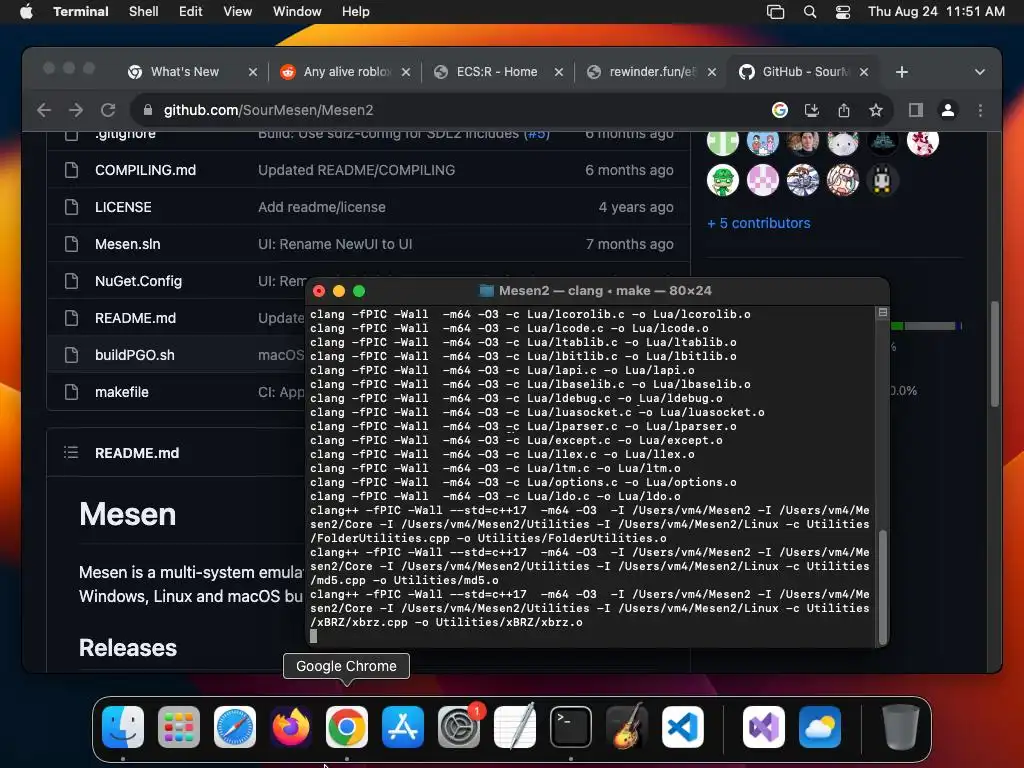This screenshot has height=768, width=1024.
Task: Open the NuGet.Config file
Action: [x=138, y=281]
